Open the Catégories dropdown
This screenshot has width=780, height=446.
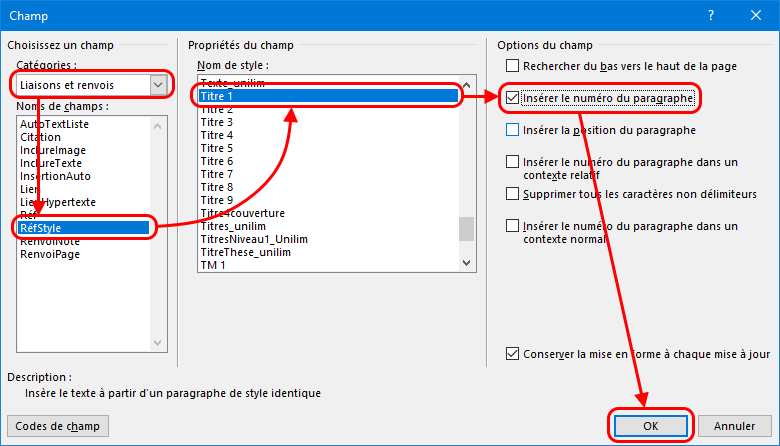[158, 85]
